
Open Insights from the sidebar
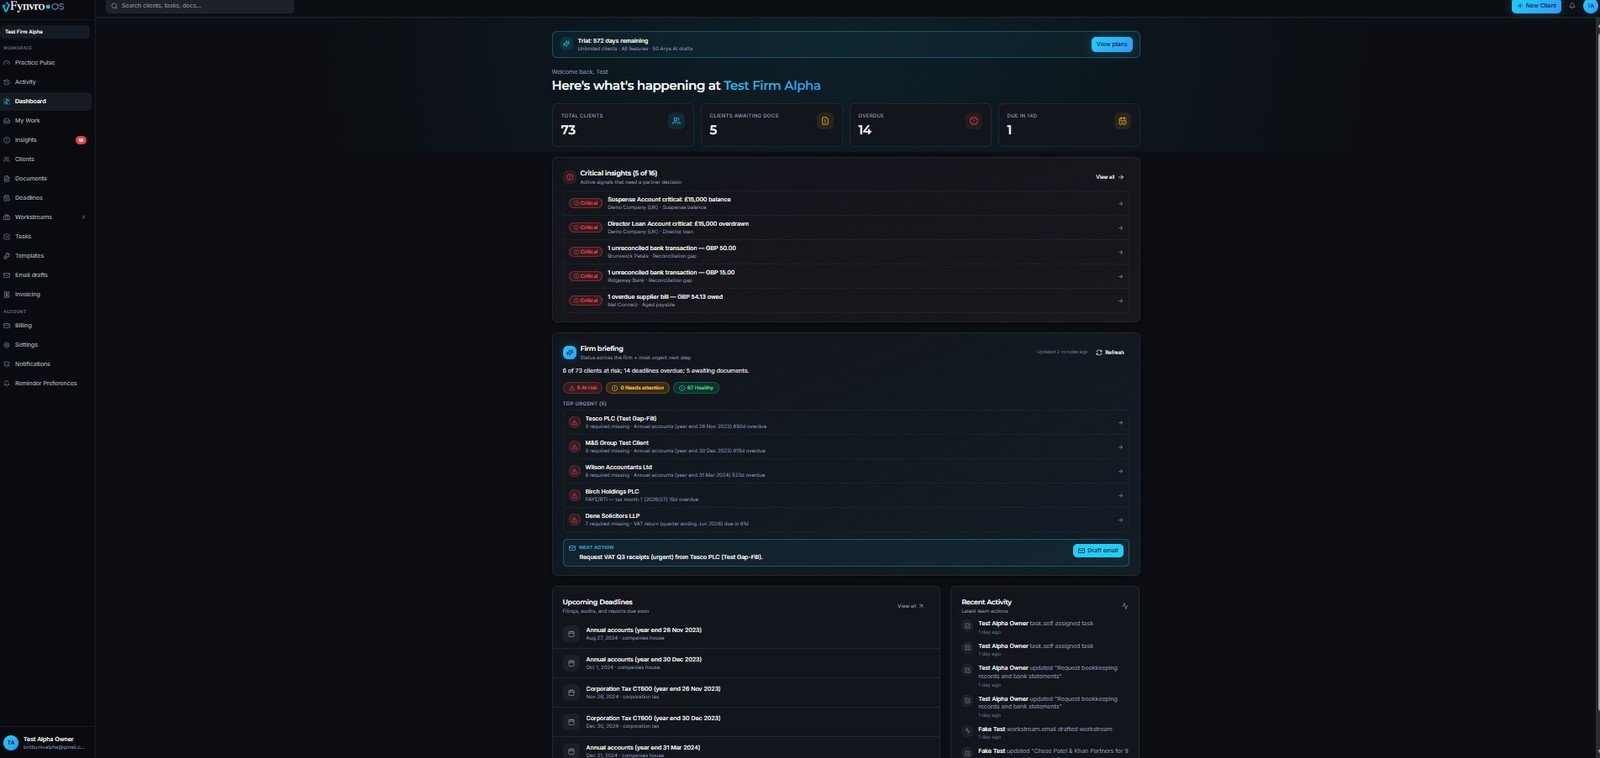coord(46,140)
